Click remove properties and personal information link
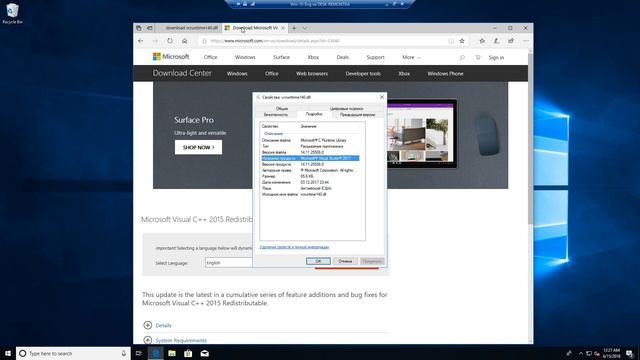The height and width of the screenshot is (360, 640). click(x=294, y=247)
